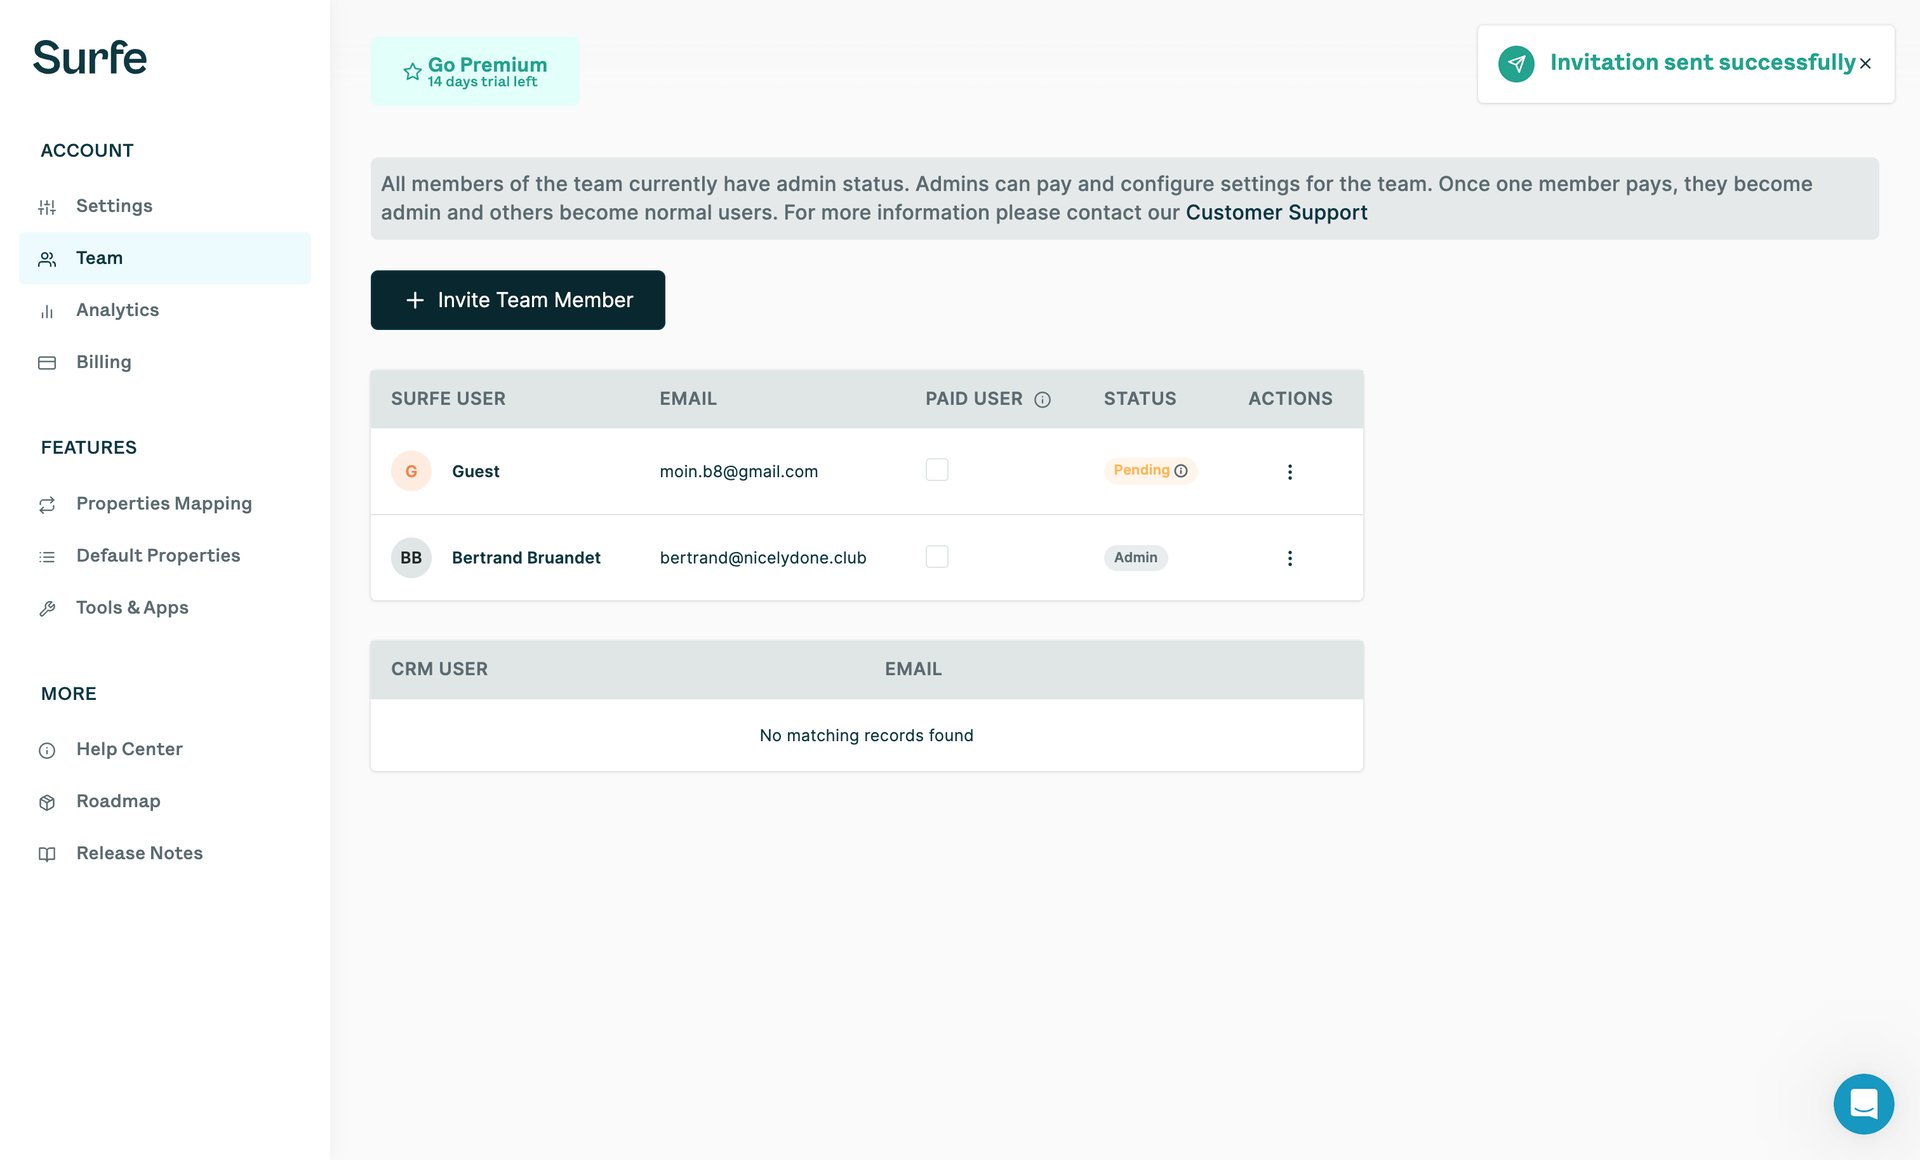
Task: Open the Settings section in the sidebar
Action: pyautogui.click(x=113, y=206)
